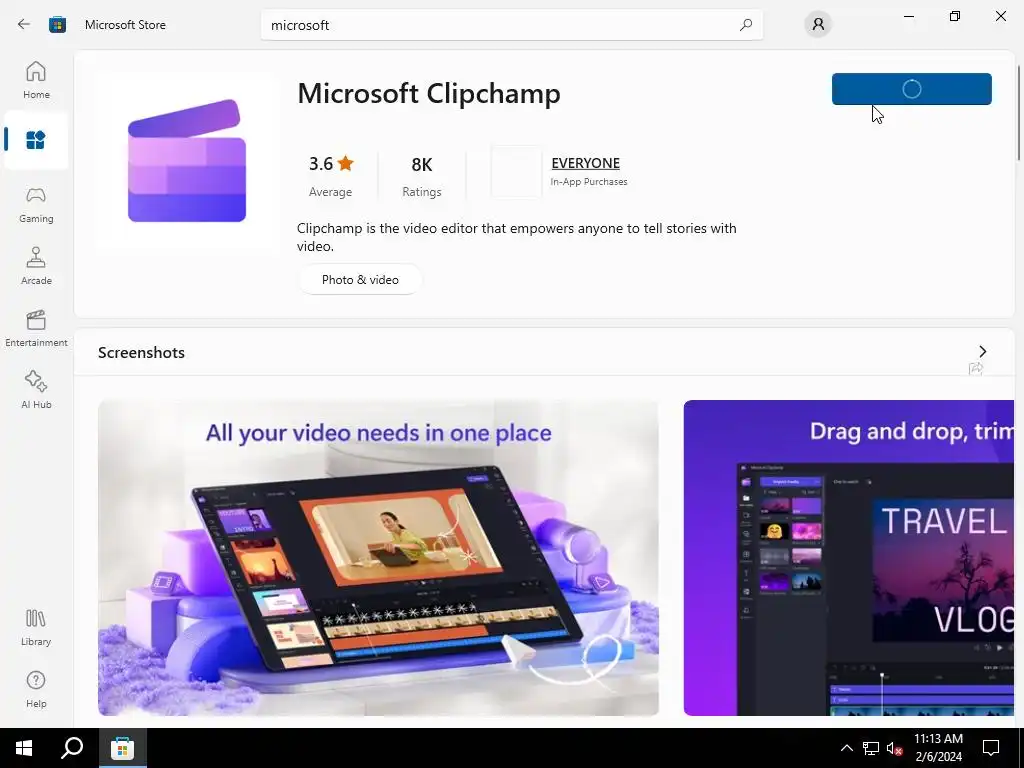Click the network icon in system tray

click(x=870, y=748)
